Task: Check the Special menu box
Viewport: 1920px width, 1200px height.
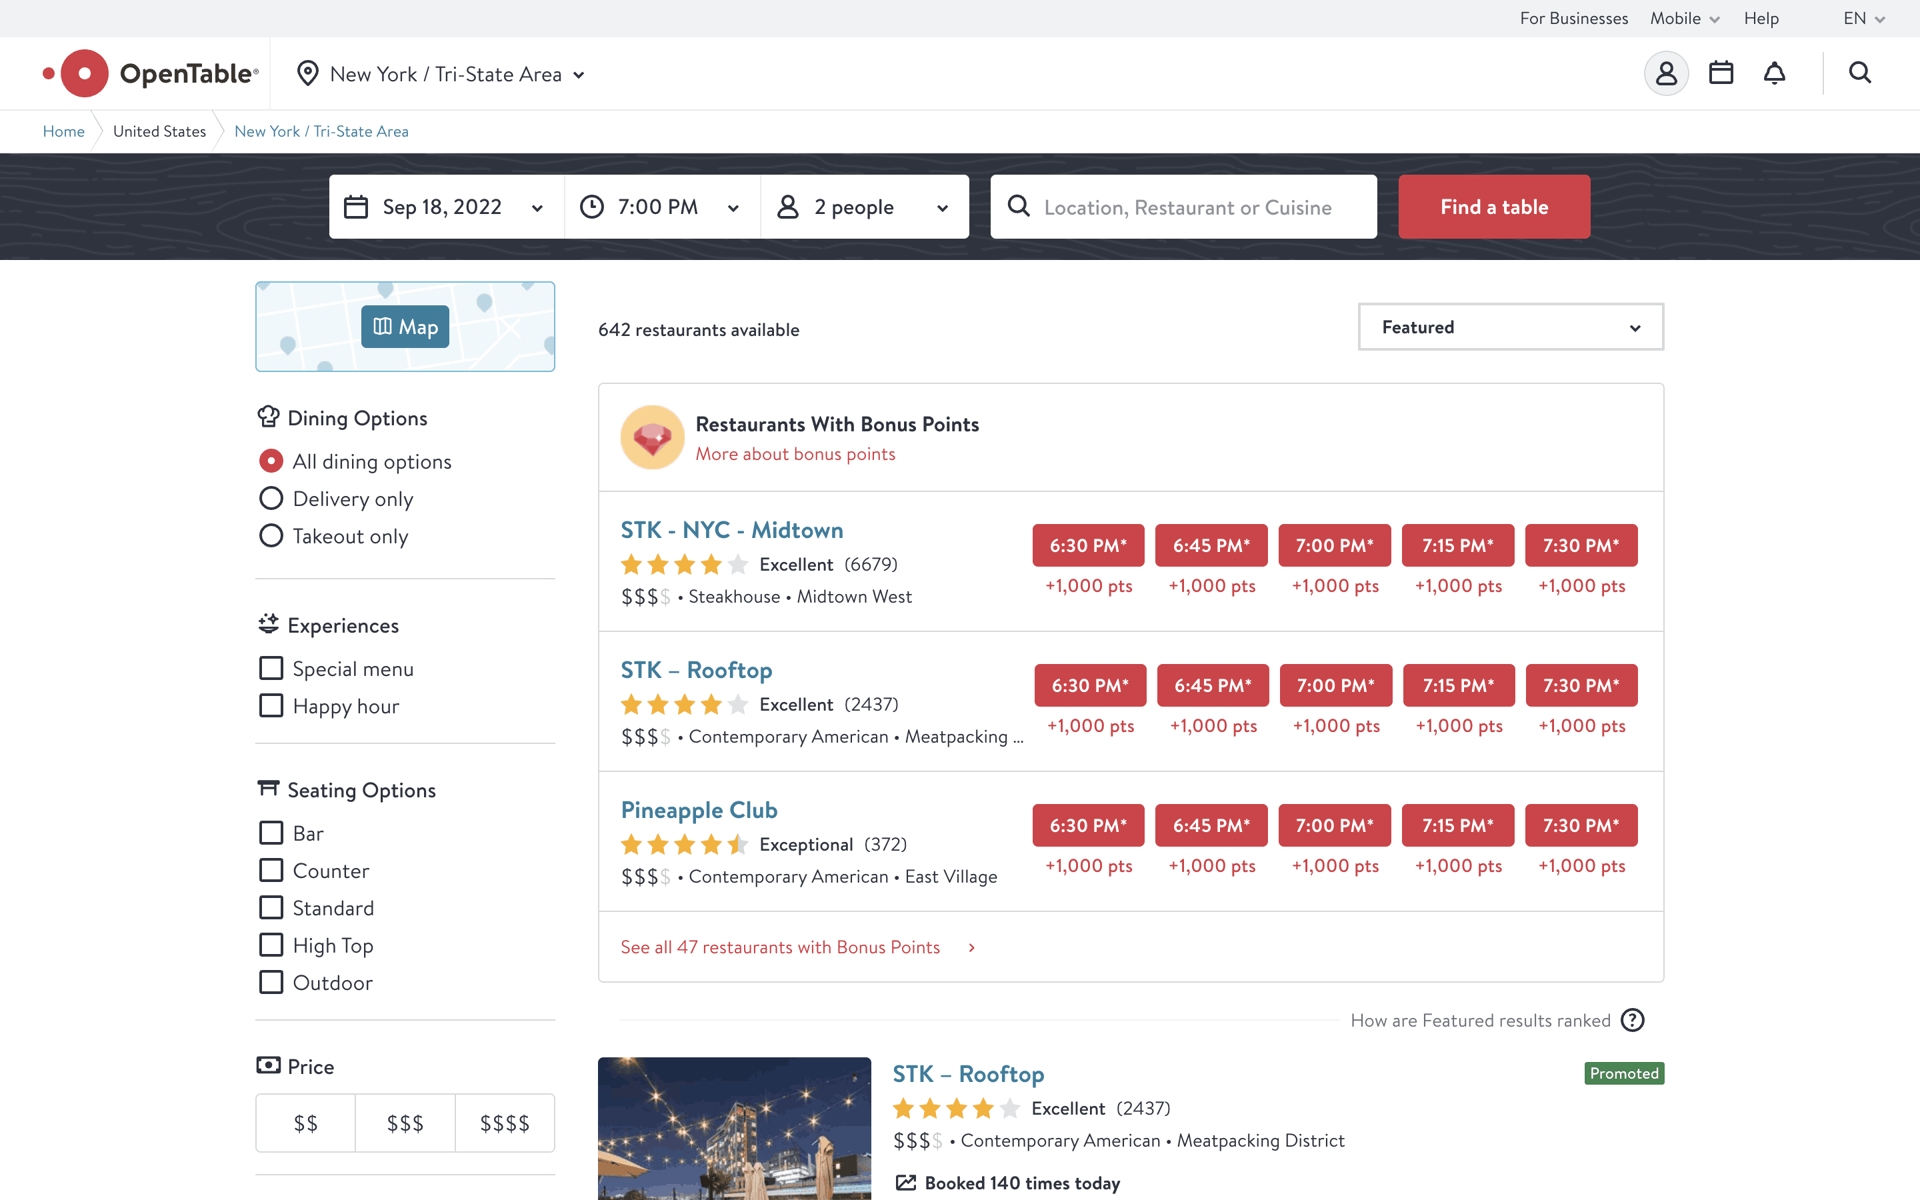Action: [271, 668]
